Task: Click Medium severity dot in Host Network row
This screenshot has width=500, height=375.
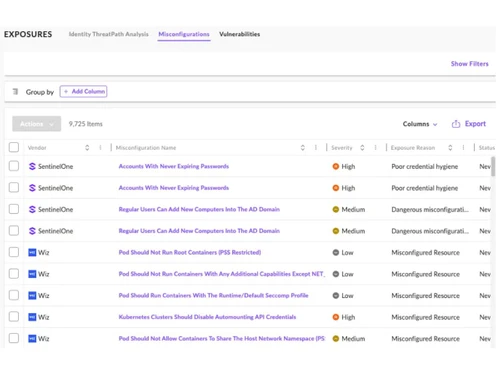Action: coord(336,339)
